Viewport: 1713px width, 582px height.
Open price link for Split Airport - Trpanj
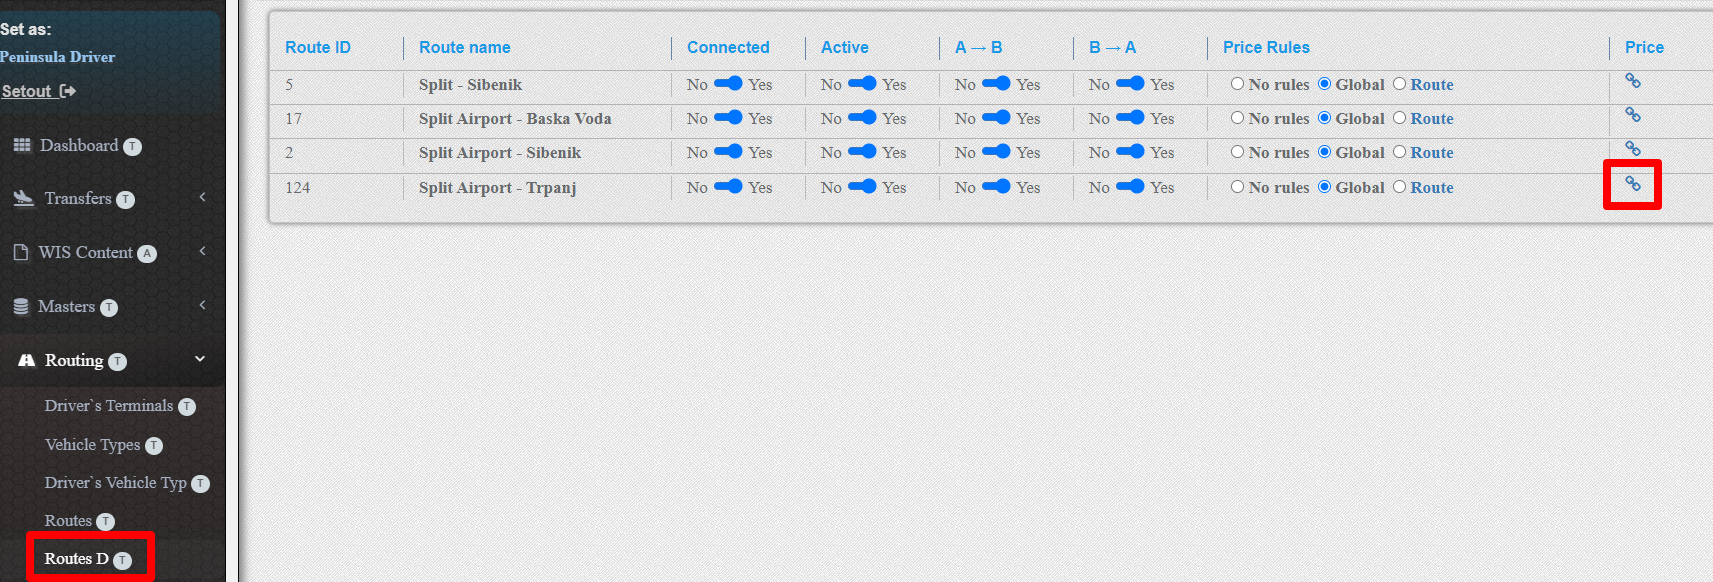pos(1632,184)
